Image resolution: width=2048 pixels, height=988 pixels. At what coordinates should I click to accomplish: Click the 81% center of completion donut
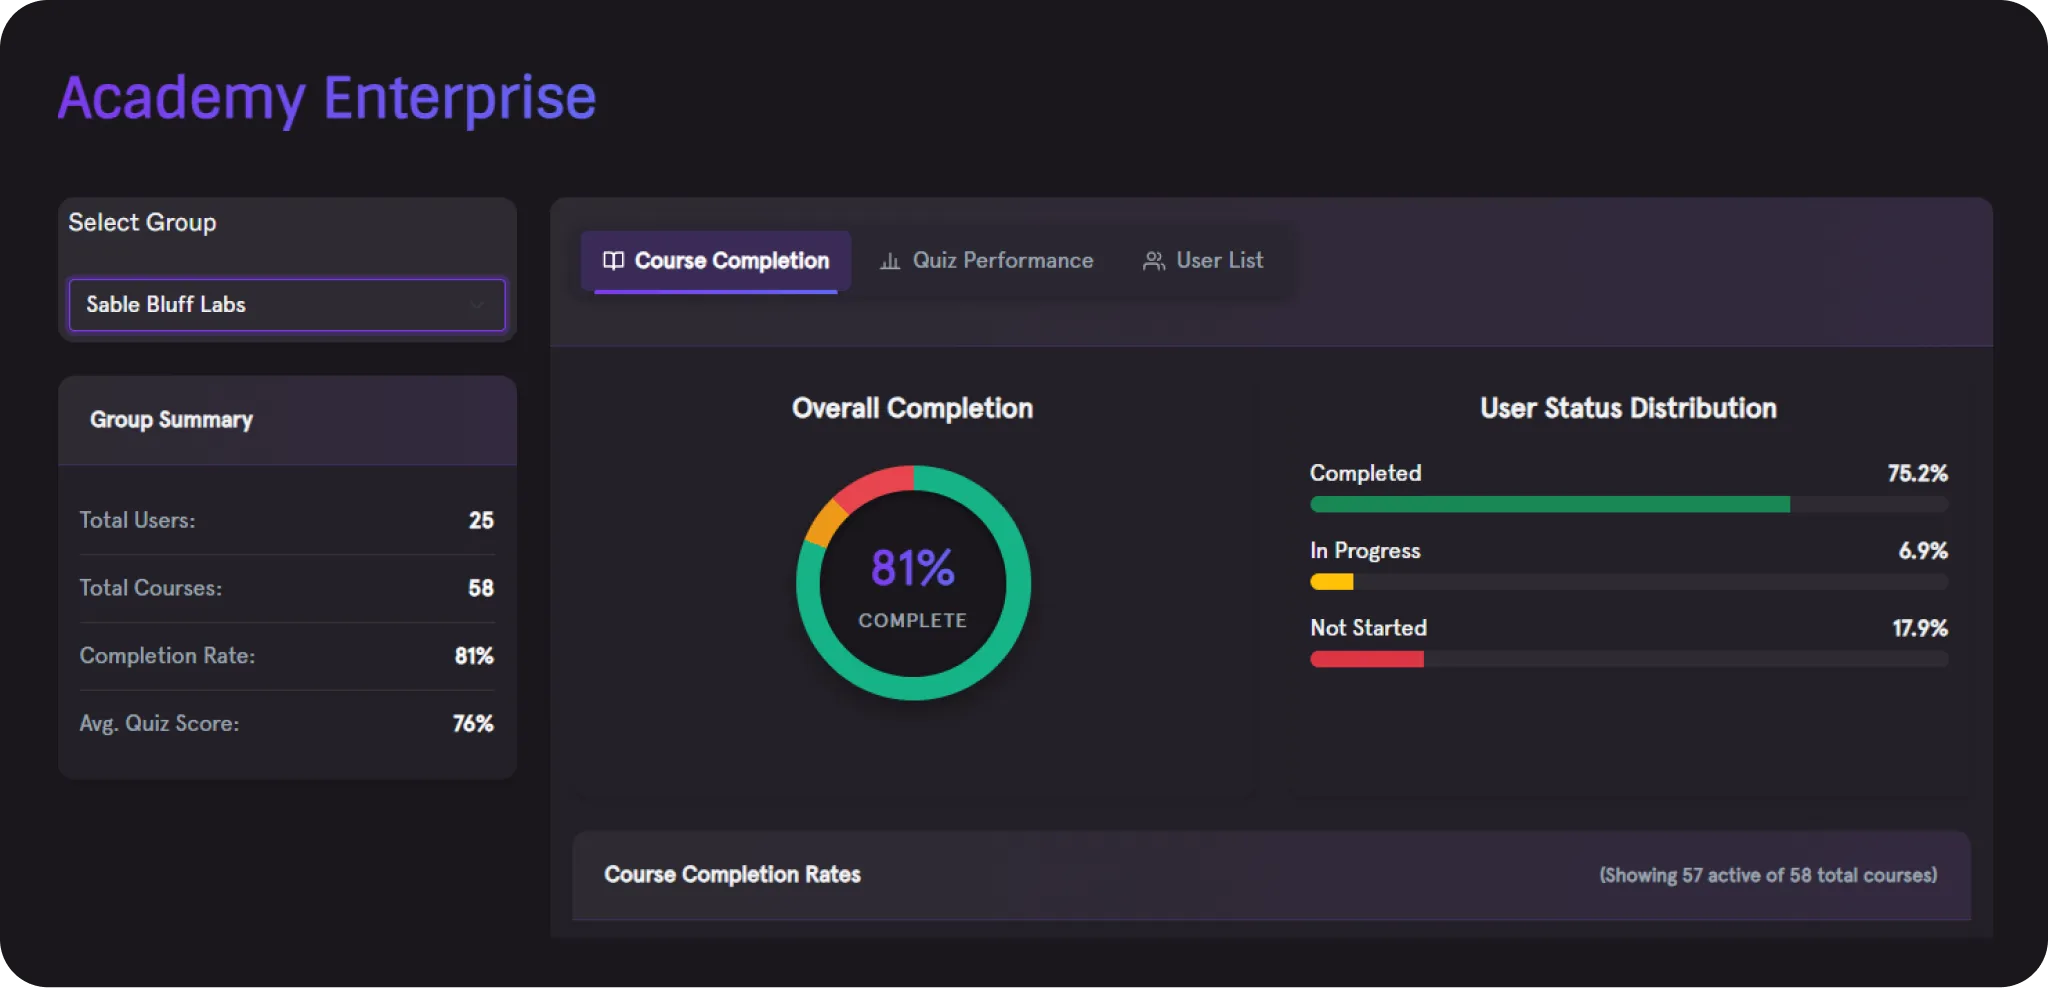coord(913,570)
